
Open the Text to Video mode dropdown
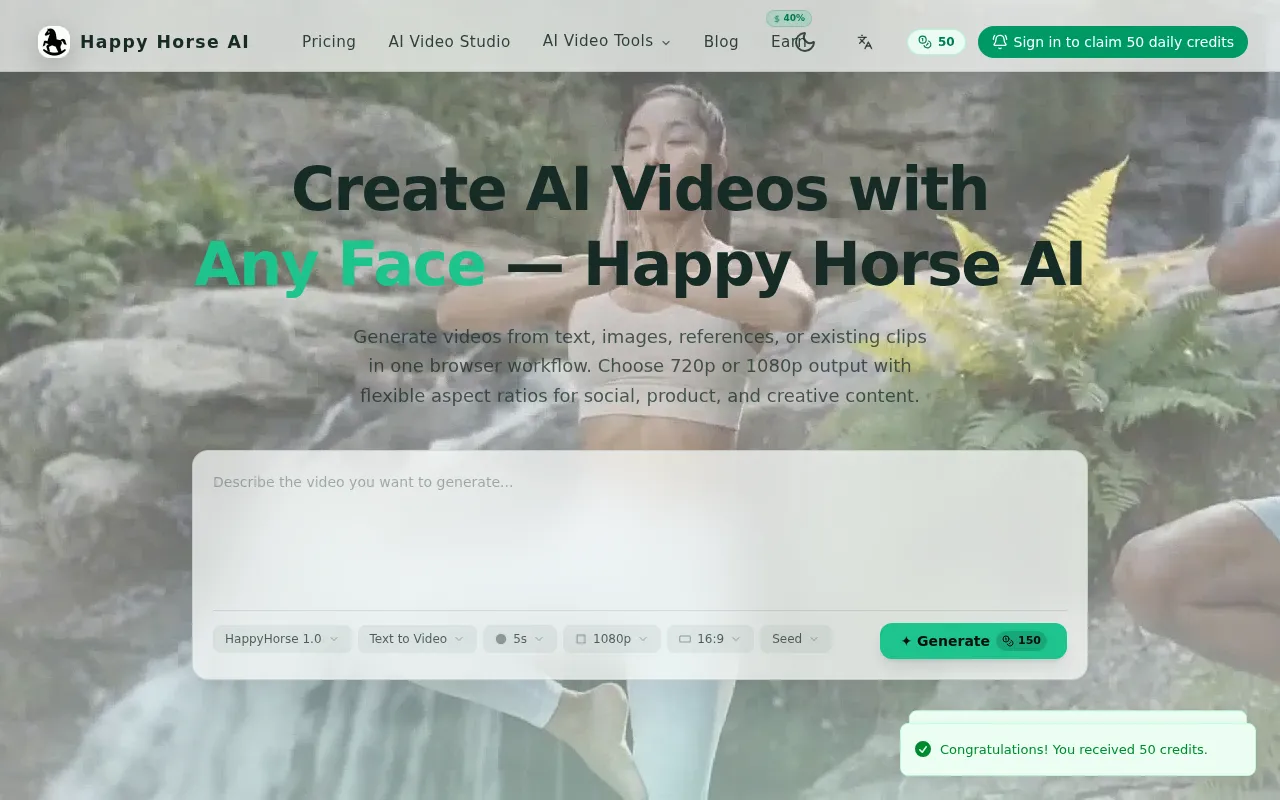pos(417,639)
